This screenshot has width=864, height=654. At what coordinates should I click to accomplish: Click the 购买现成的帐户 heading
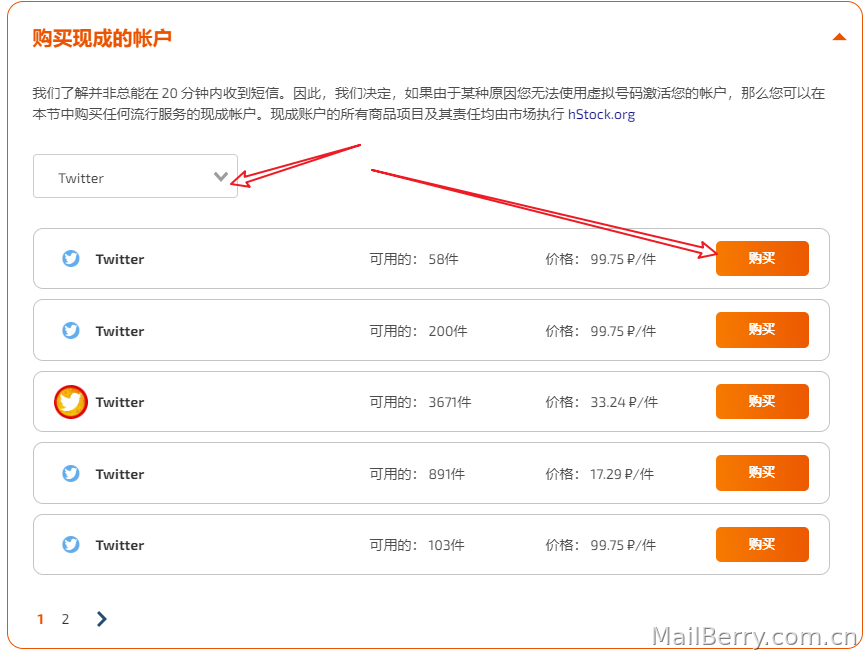tap(102, 38)
